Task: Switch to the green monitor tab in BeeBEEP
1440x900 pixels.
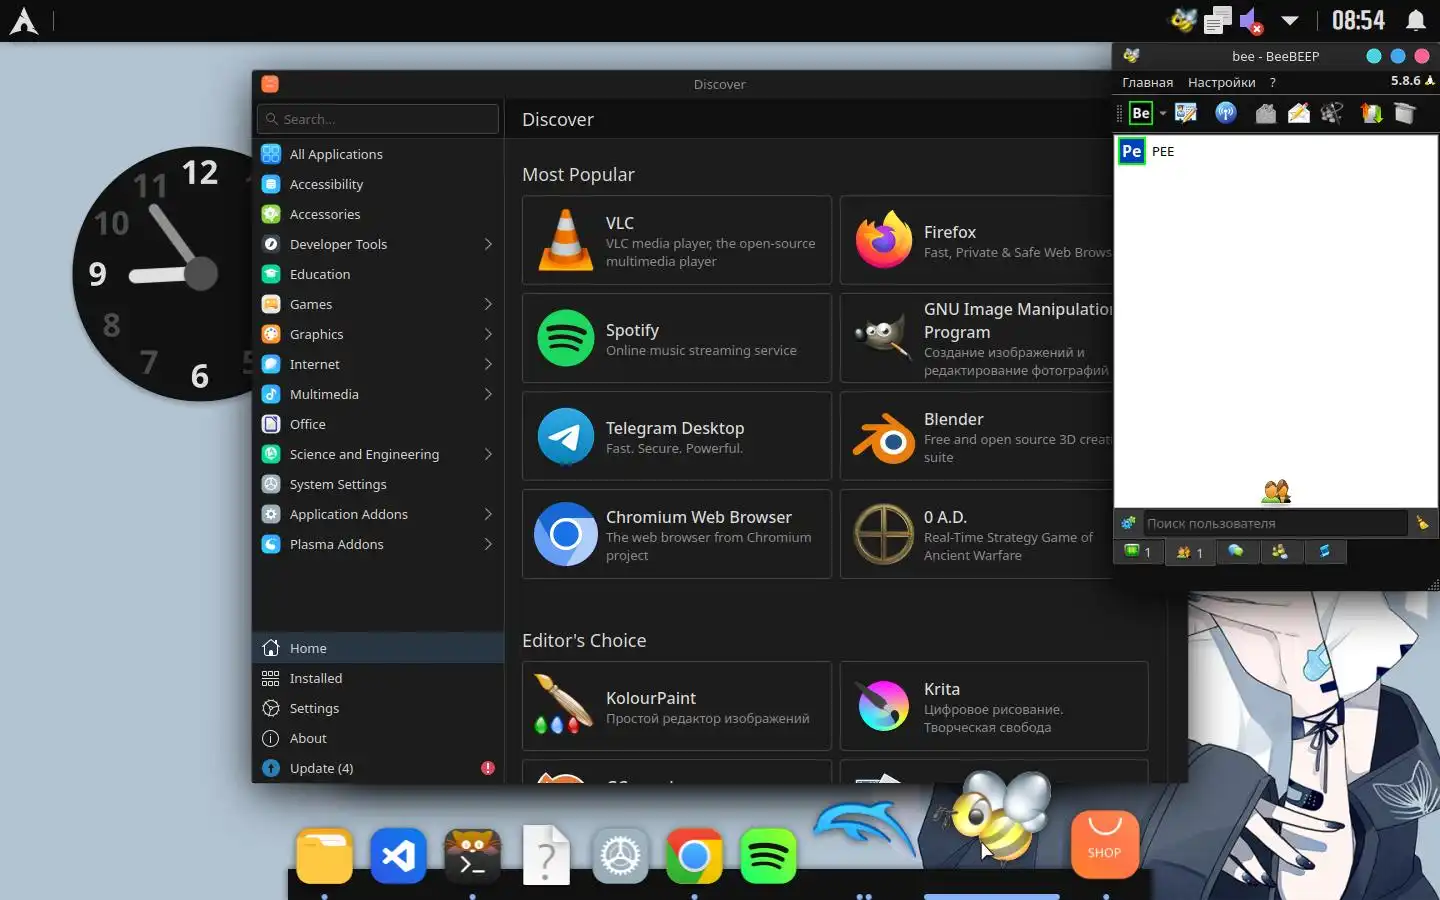Action: point(1138,551)
